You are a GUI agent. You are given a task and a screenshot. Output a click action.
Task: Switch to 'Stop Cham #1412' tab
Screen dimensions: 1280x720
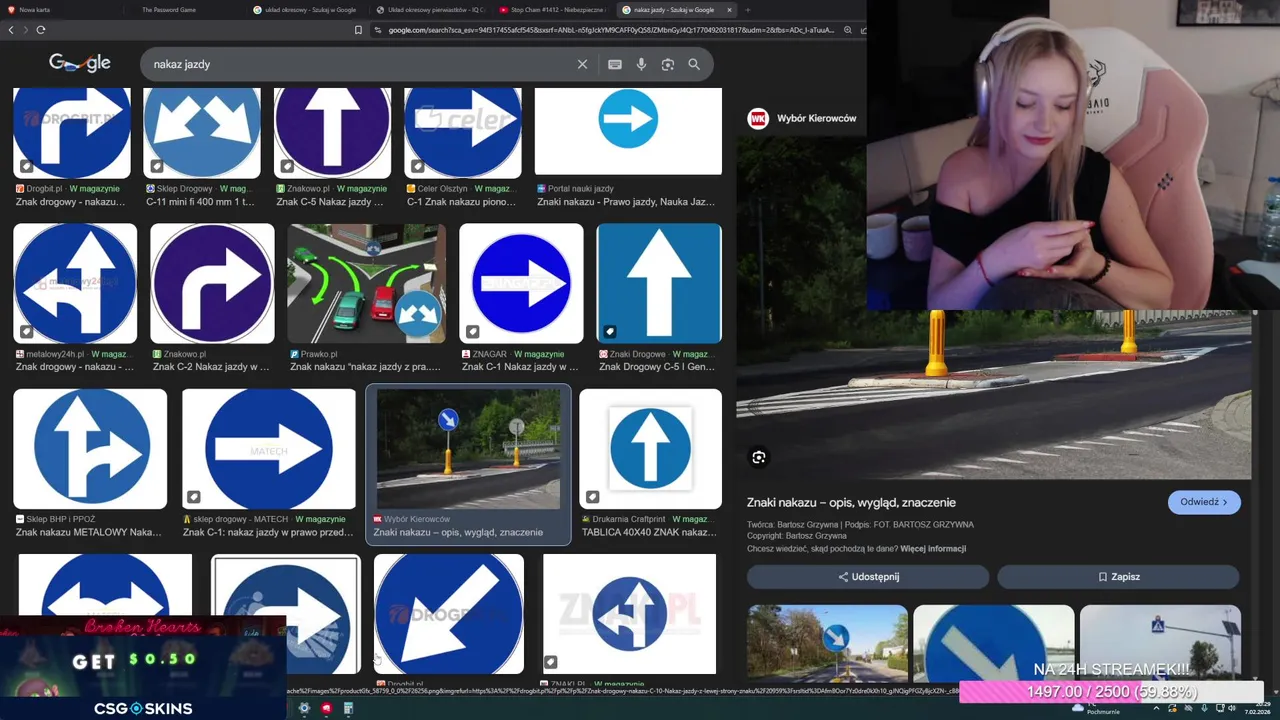click(552, 10)
